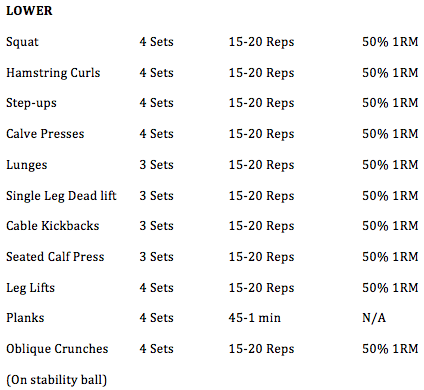Click the LOWER heading text
This screenshot has width=424, height=390.
pos(29,11)
